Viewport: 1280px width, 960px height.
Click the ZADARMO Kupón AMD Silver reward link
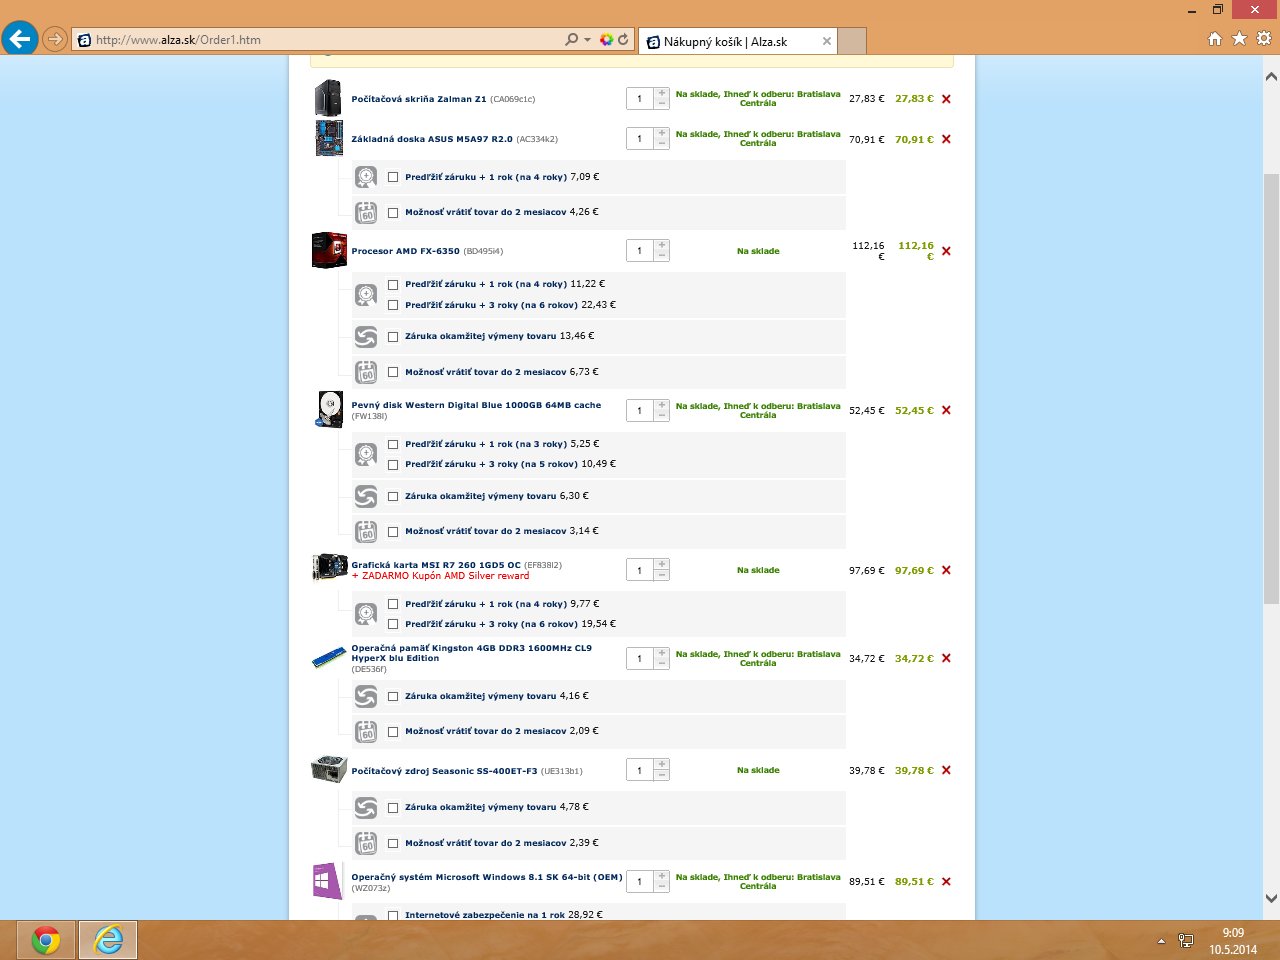440,576
